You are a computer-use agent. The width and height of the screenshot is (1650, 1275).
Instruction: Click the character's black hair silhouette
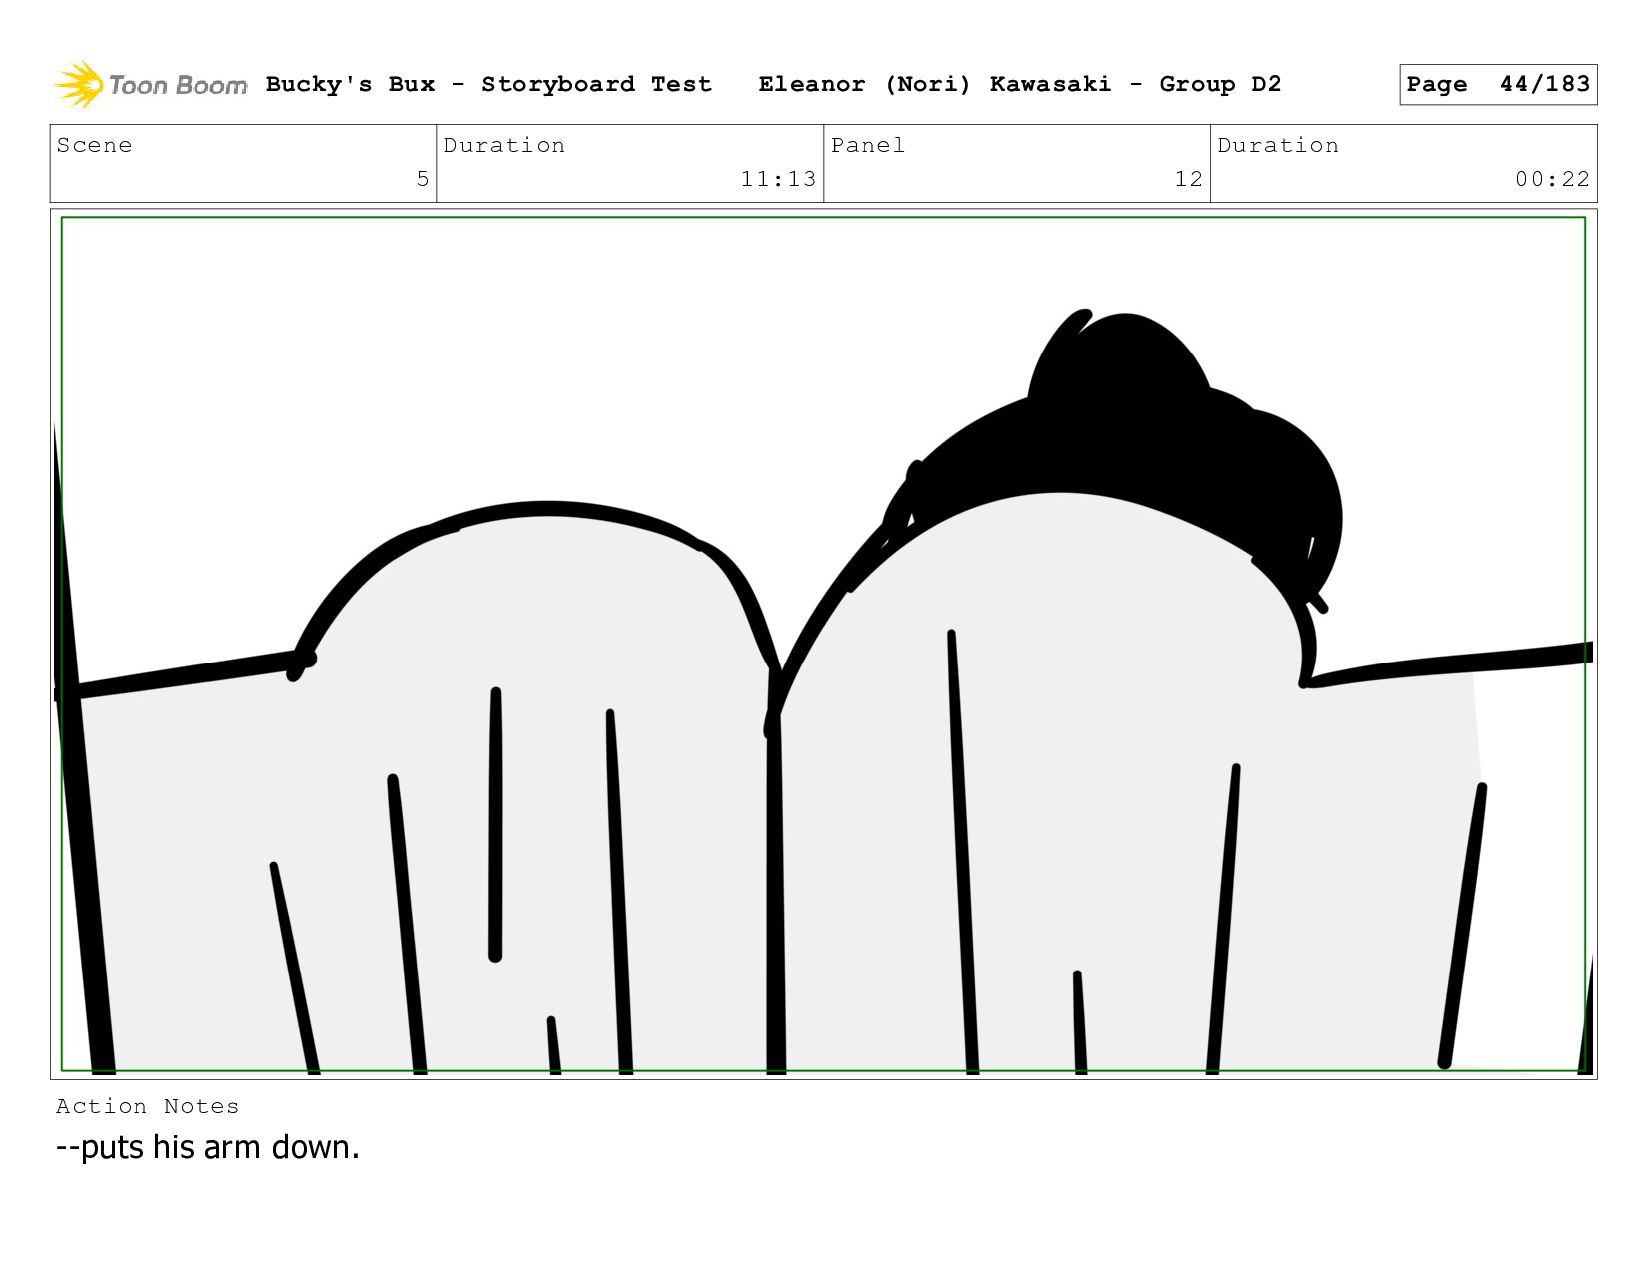(1150, 450)
